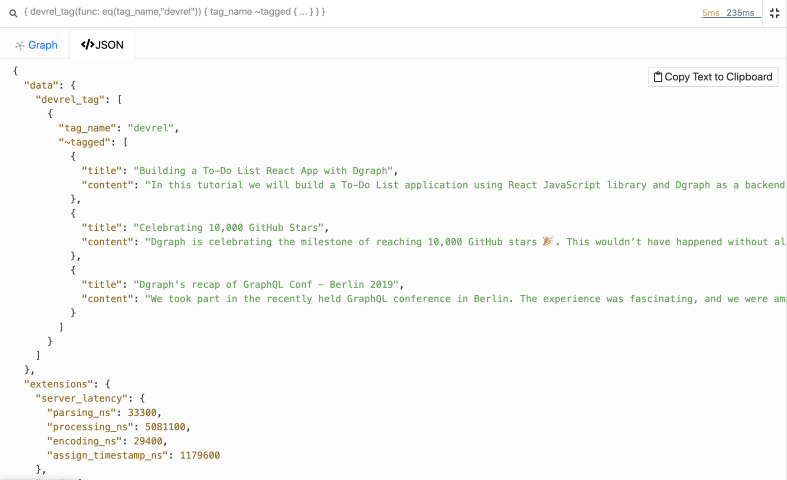Image resolution: width=787 pixels, height=480 pixels.
Task: Click the "Building a To-Do List React App" title
Action: pyautogui.click(x=266, y=171)
